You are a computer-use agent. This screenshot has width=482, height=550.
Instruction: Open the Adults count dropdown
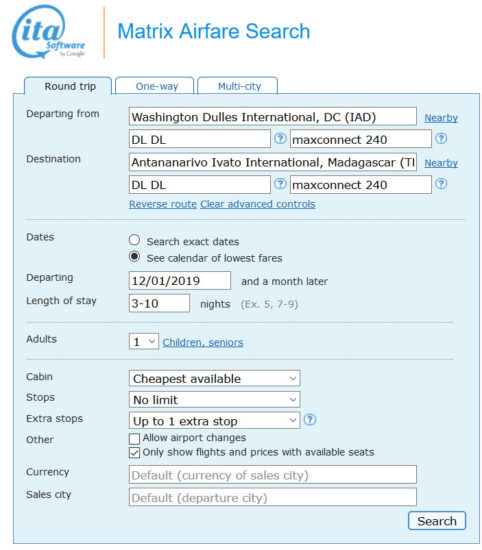[144, 341]
